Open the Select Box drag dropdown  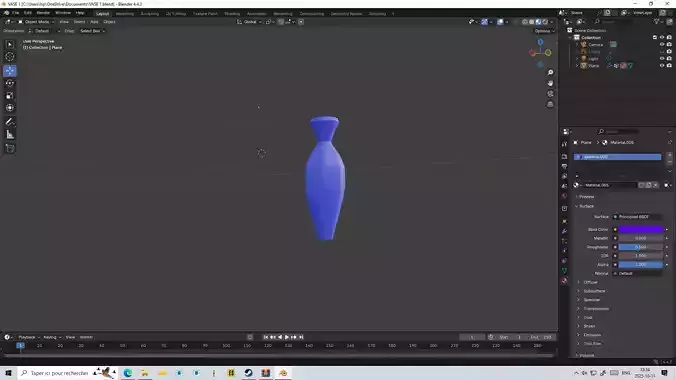click(92, 31)
